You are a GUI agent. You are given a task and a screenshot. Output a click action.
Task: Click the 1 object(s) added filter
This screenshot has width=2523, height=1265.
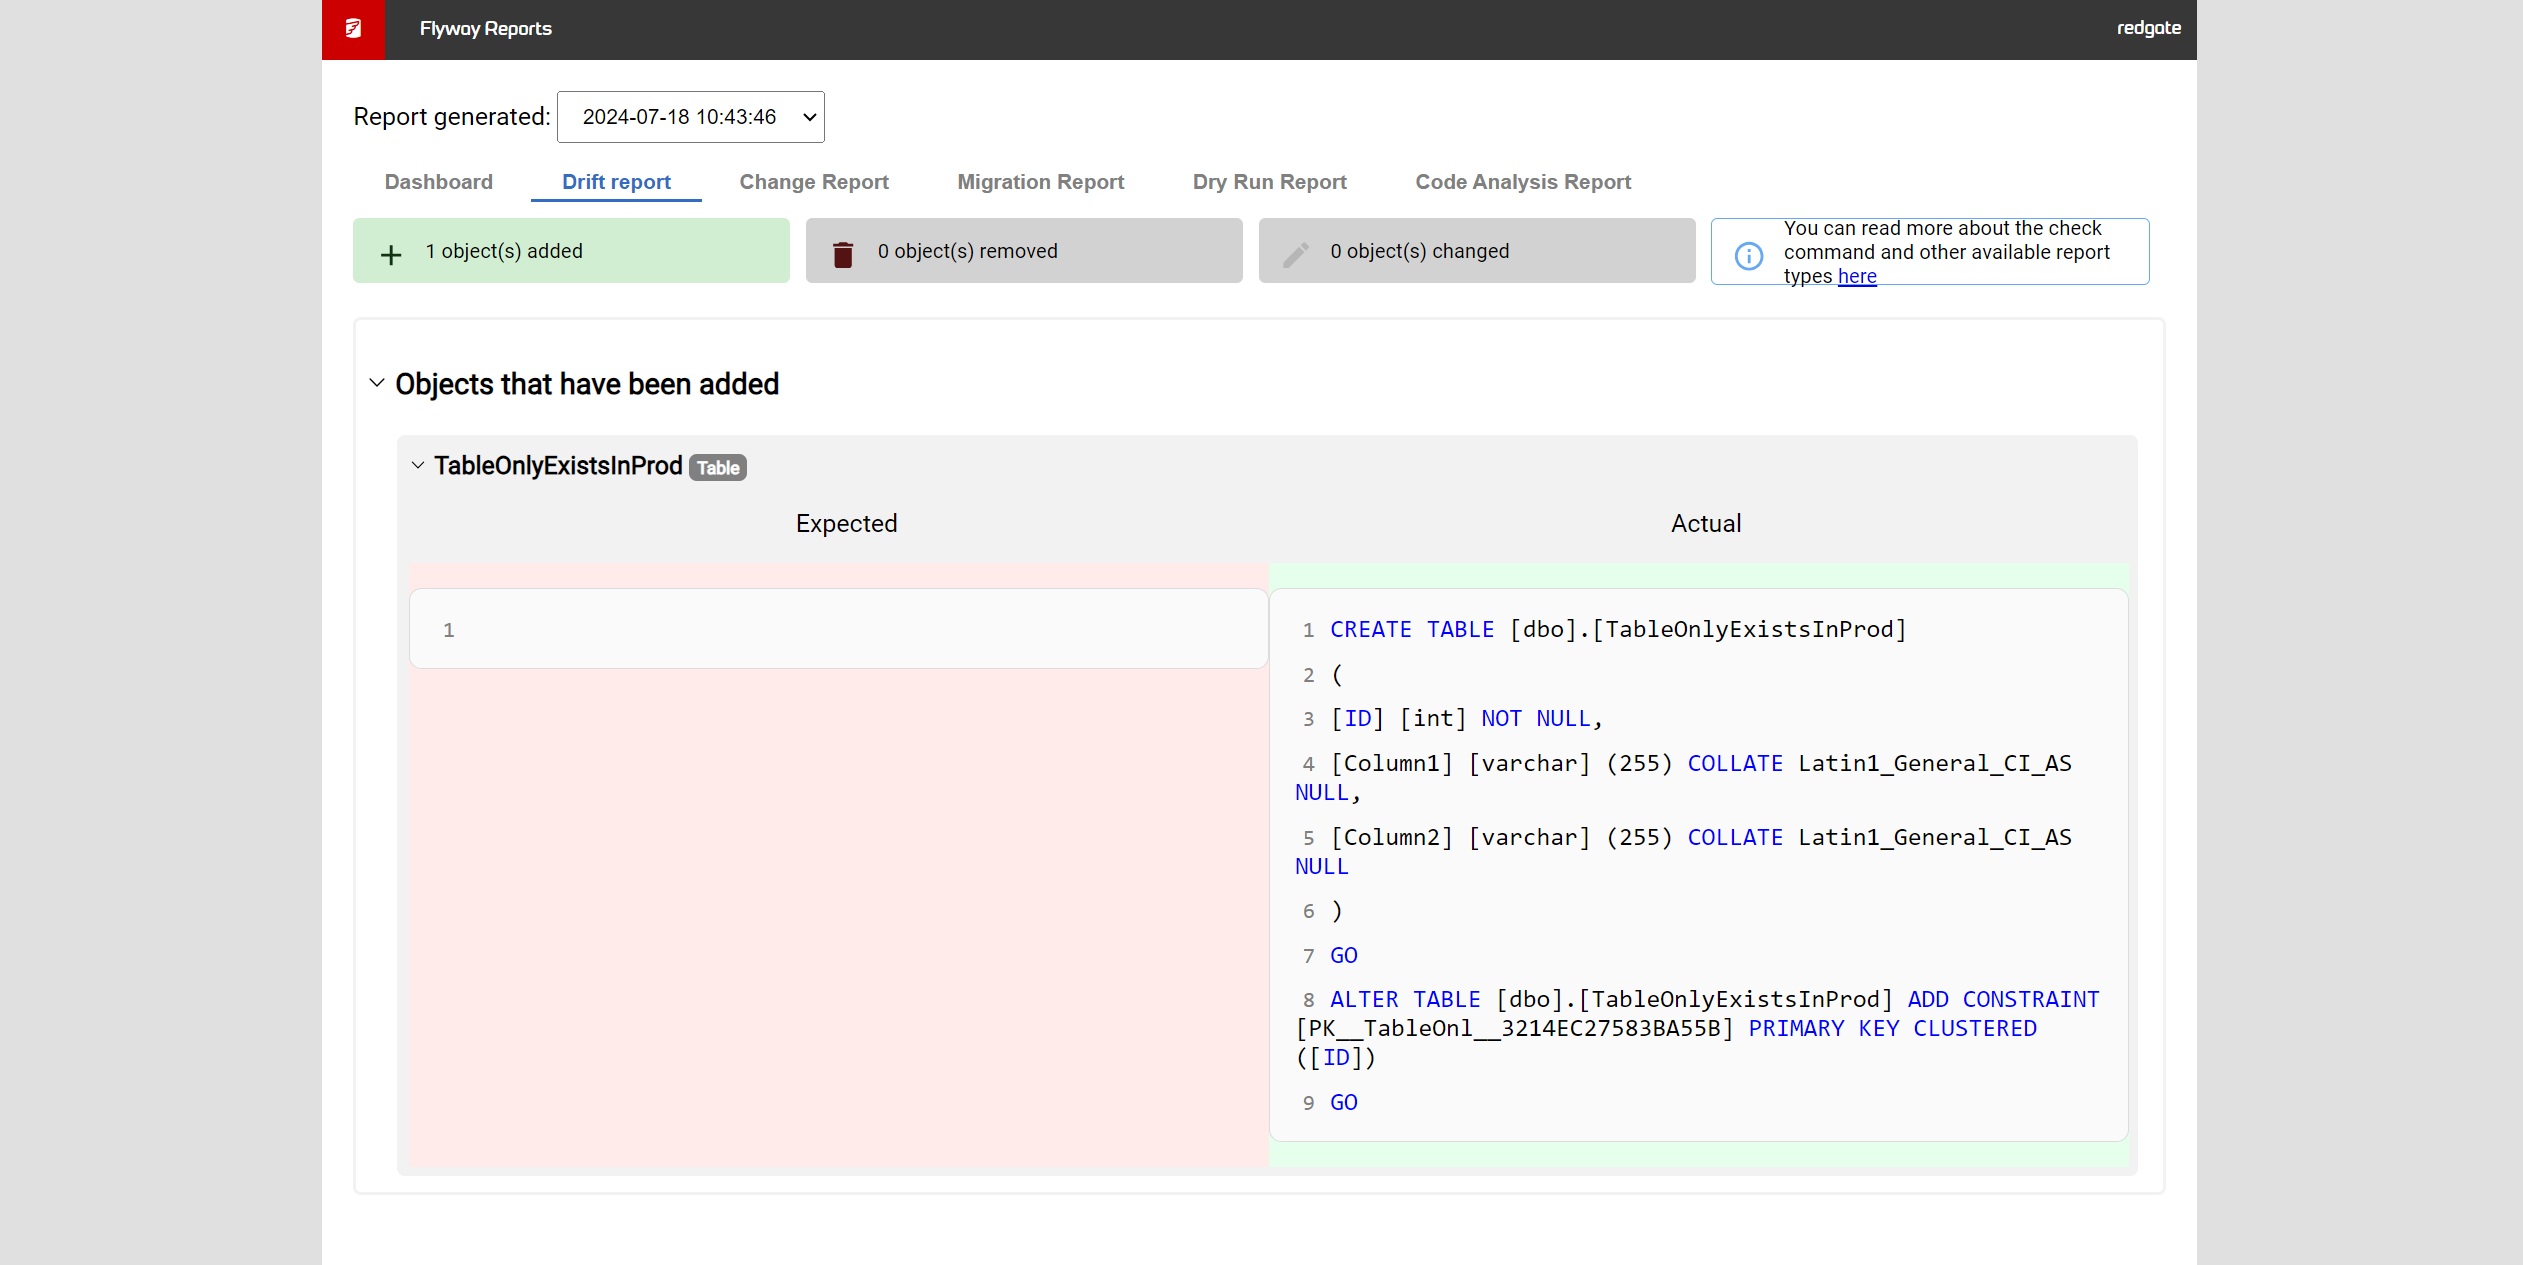pos(571,251)
